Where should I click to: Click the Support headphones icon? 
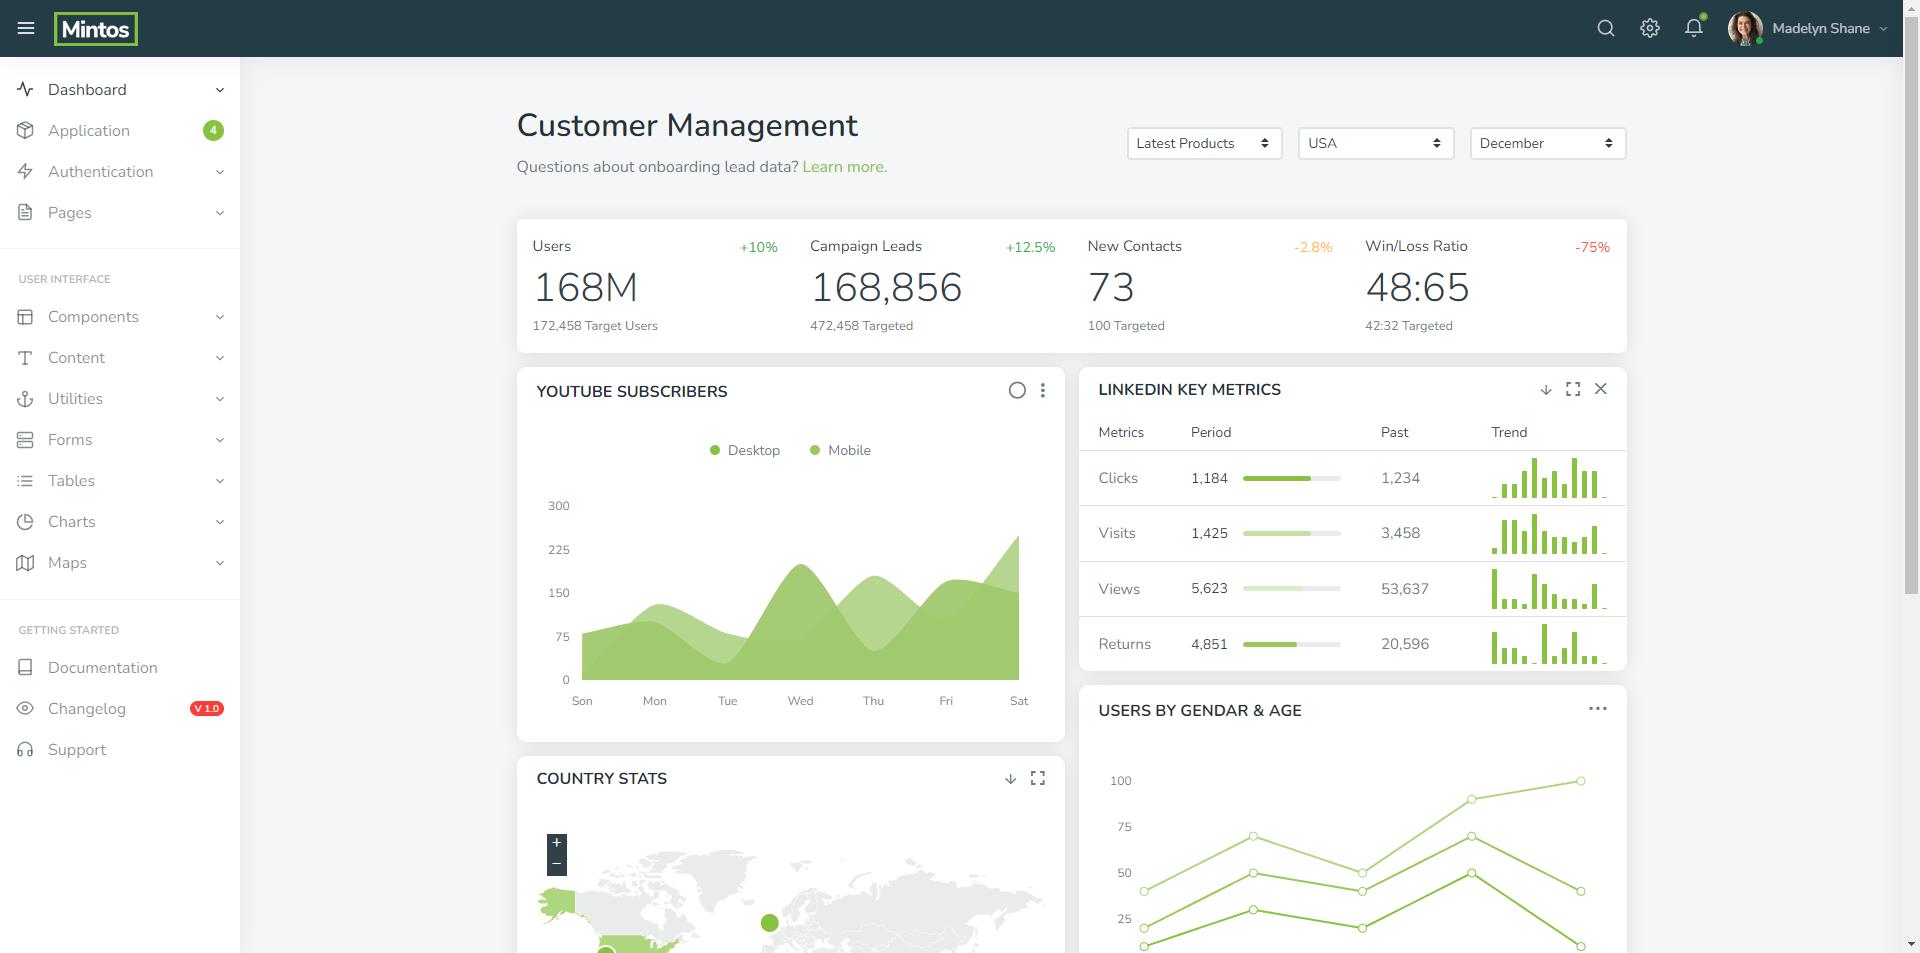[x=26, y=750]
